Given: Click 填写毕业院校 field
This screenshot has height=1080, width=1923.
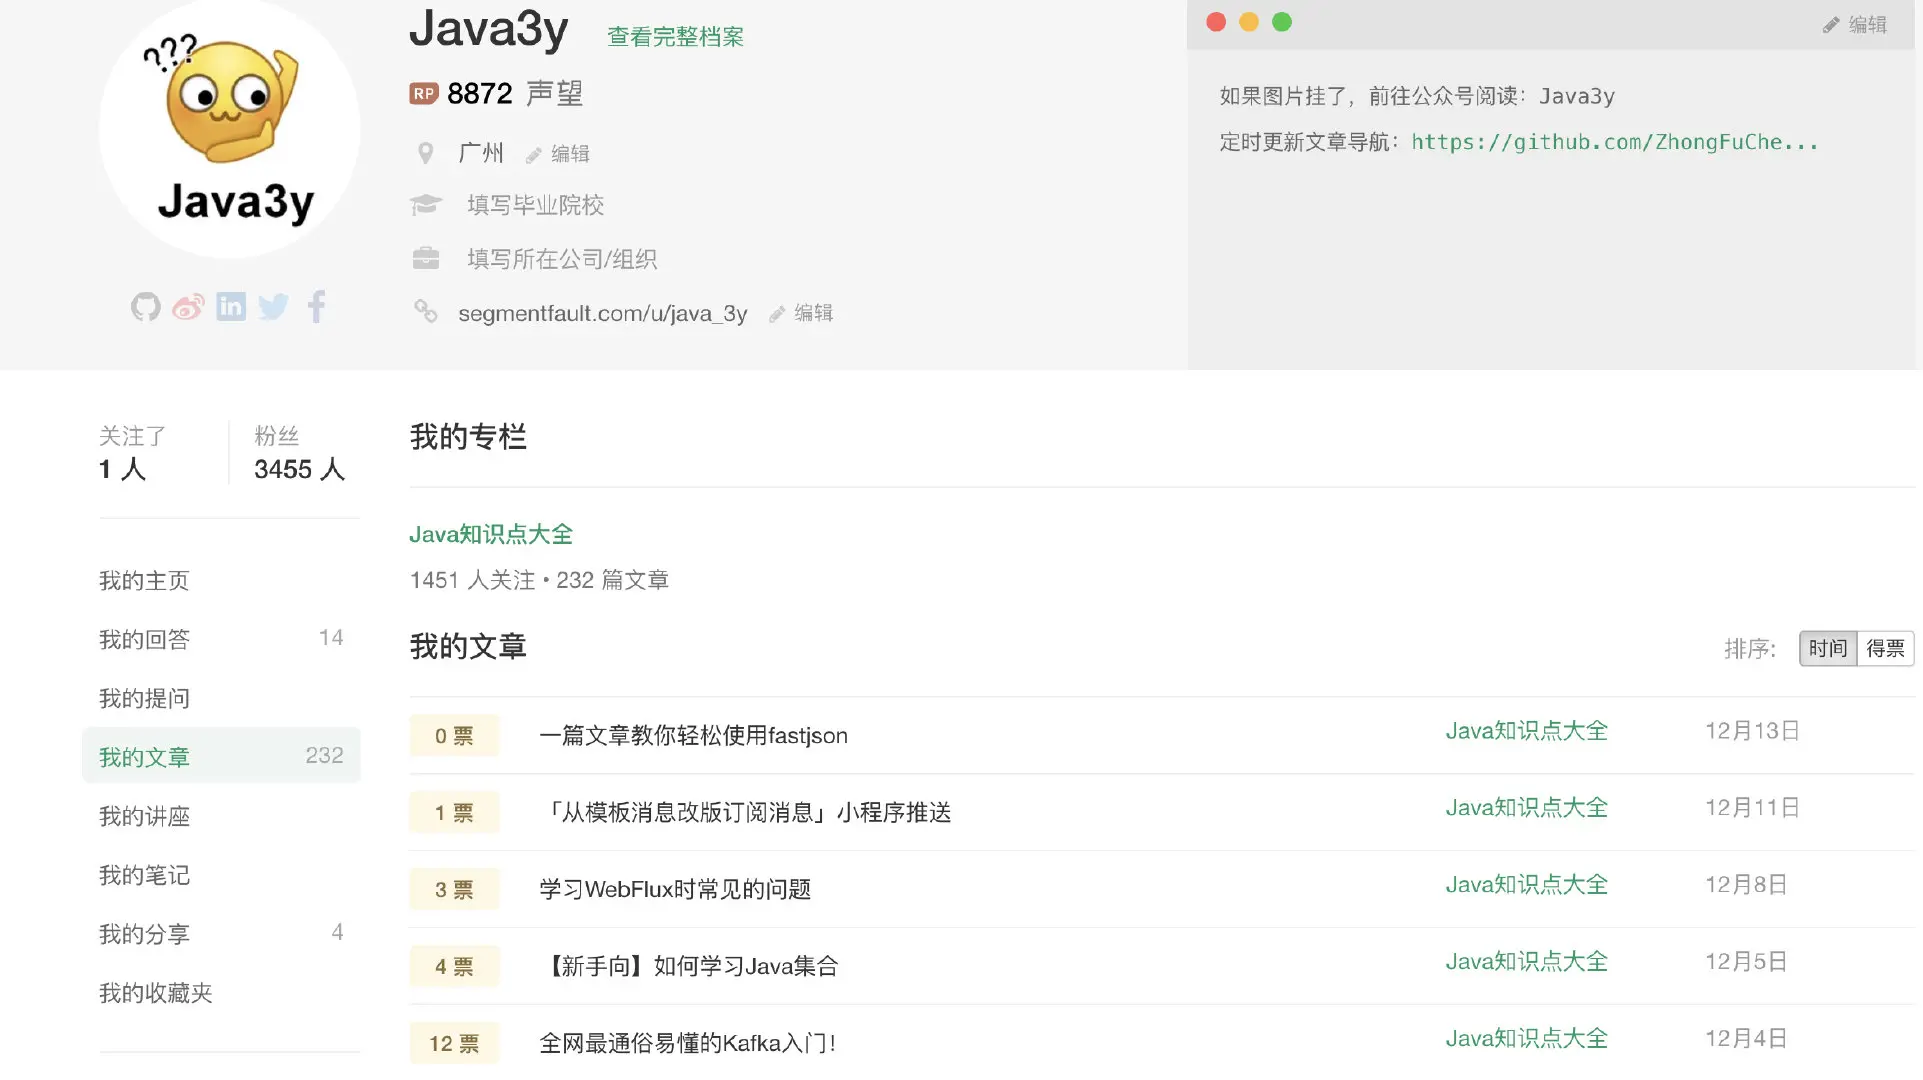Looking at the screenshot, I should (535, 205).
